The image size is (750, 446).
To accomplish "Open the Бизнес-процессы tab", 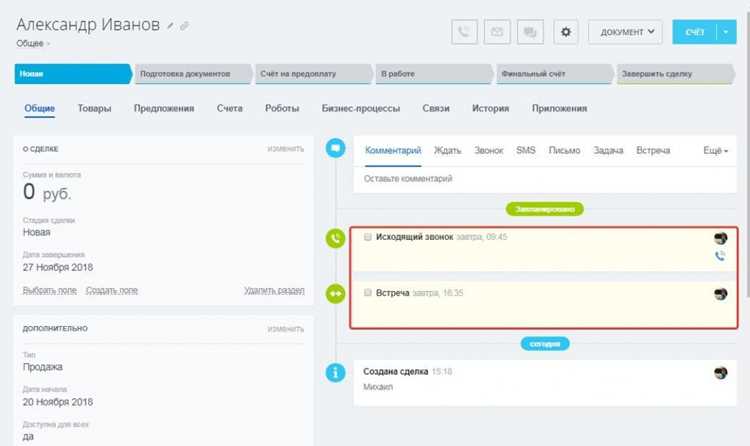I will coord(361,109).
